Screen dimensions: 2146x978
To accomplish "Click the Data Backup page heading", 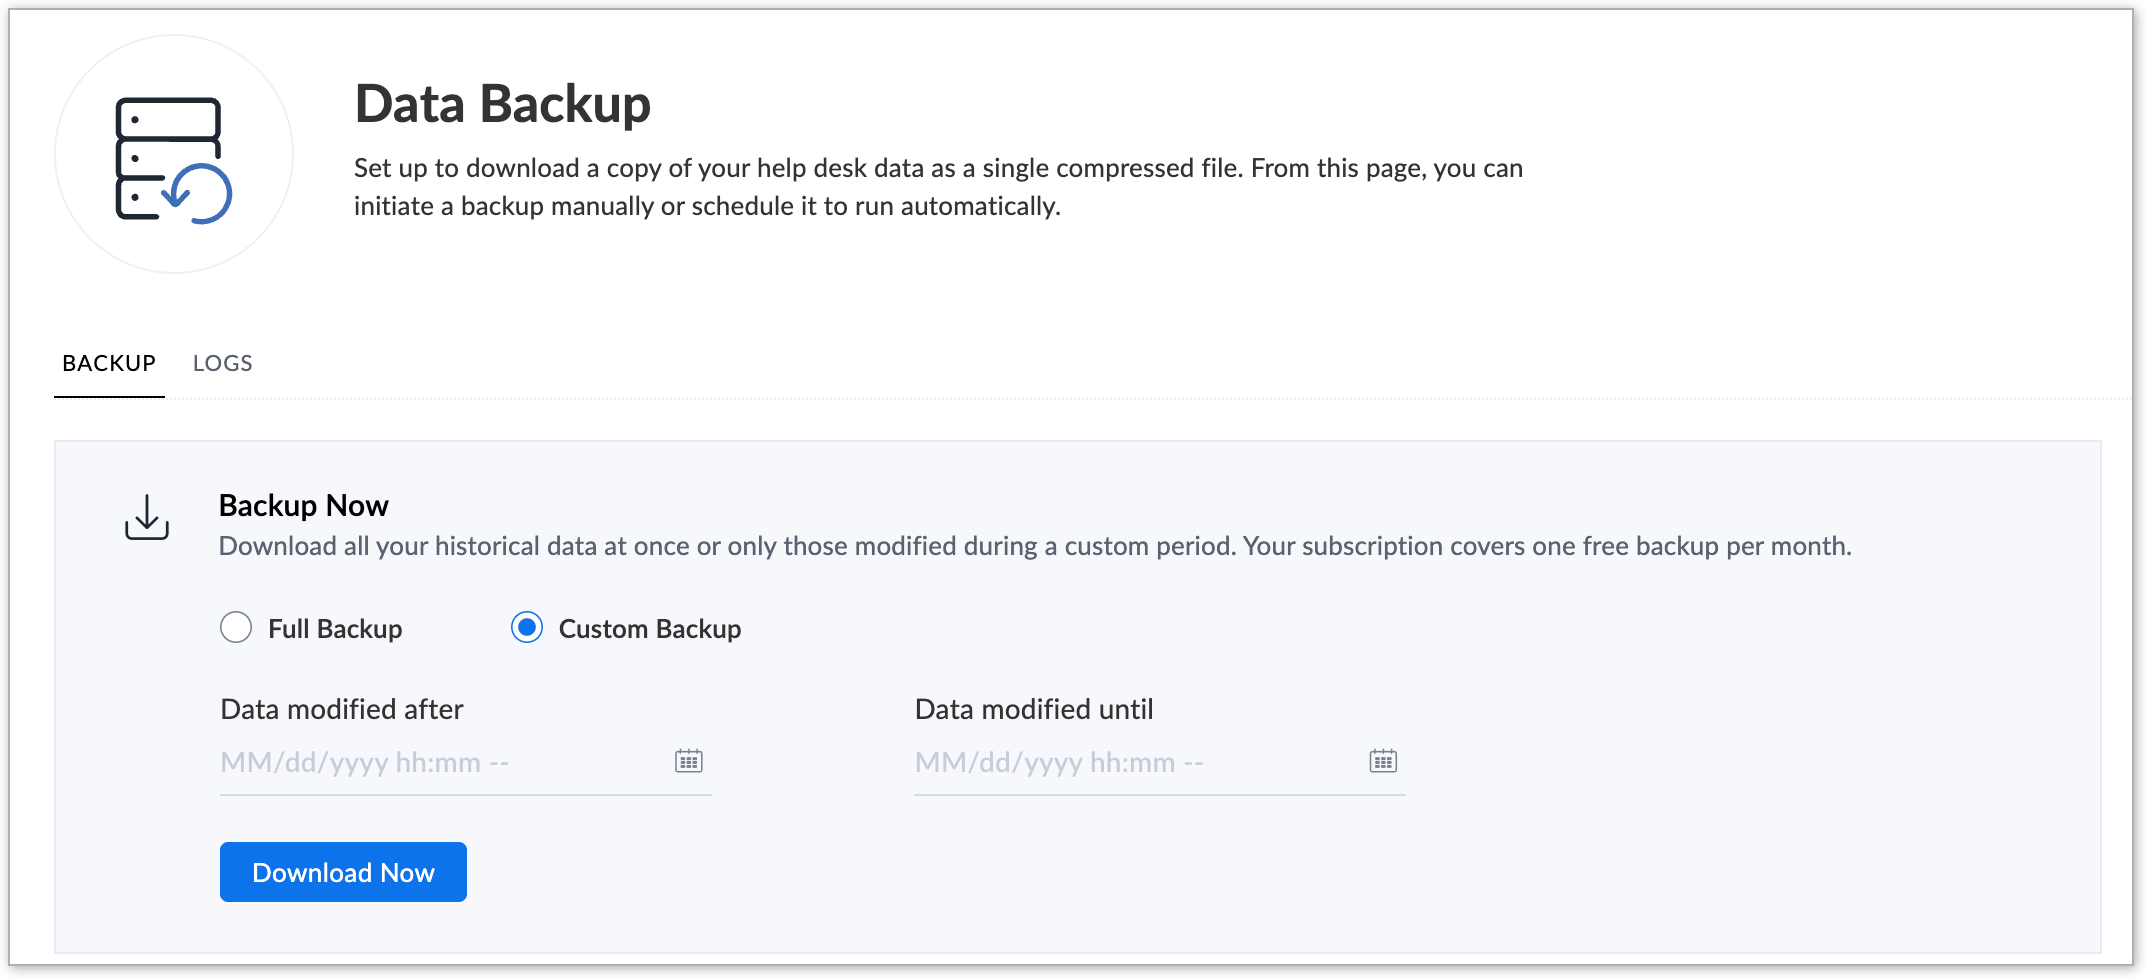I will 502,104.
